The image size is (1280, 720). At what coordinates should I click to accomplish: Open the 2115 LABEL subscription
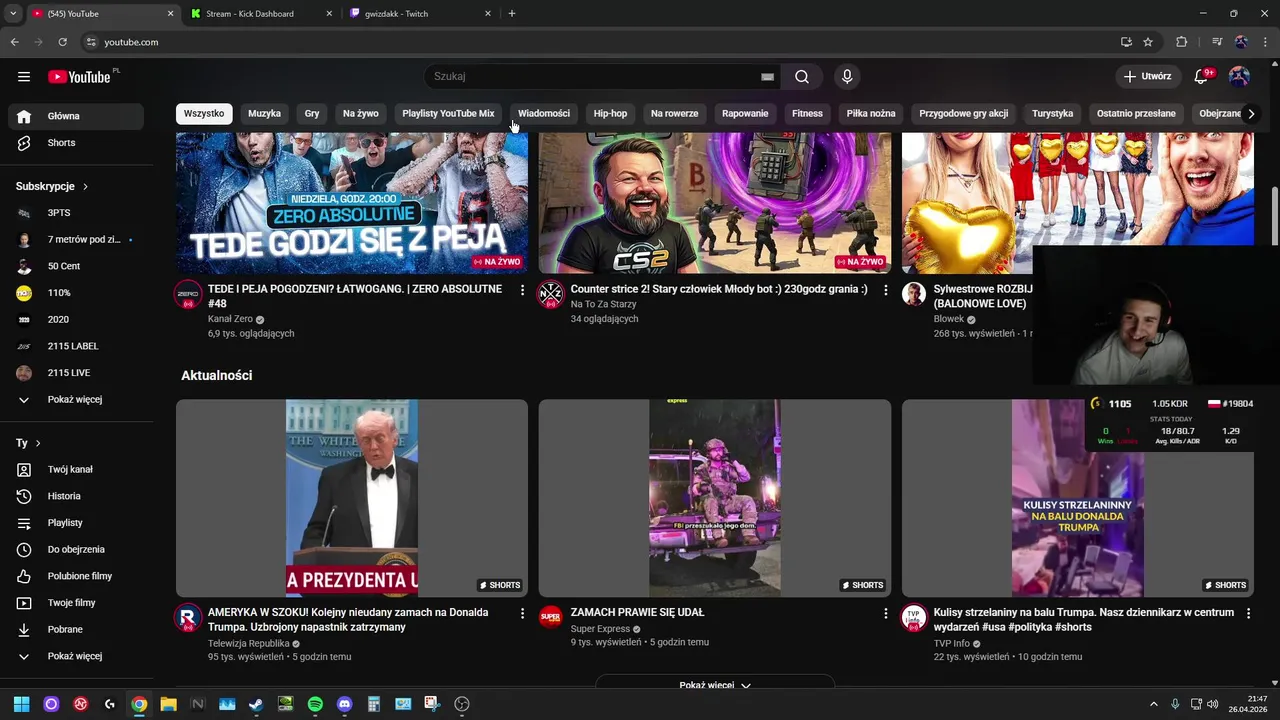pos(76,346)
